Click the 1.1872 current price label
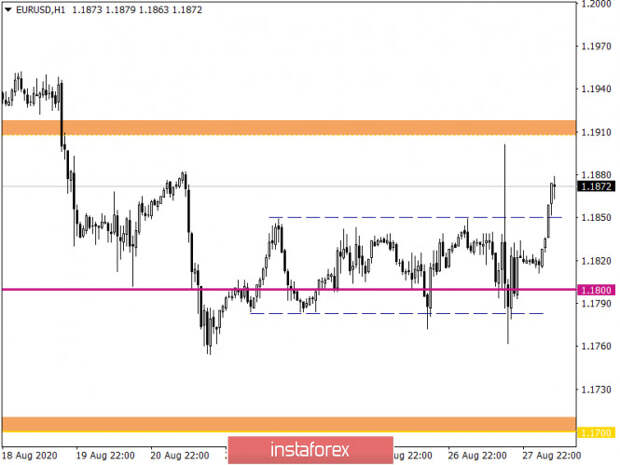The height and width of the screenshot is (465, 620). click(x=596, y=186)
